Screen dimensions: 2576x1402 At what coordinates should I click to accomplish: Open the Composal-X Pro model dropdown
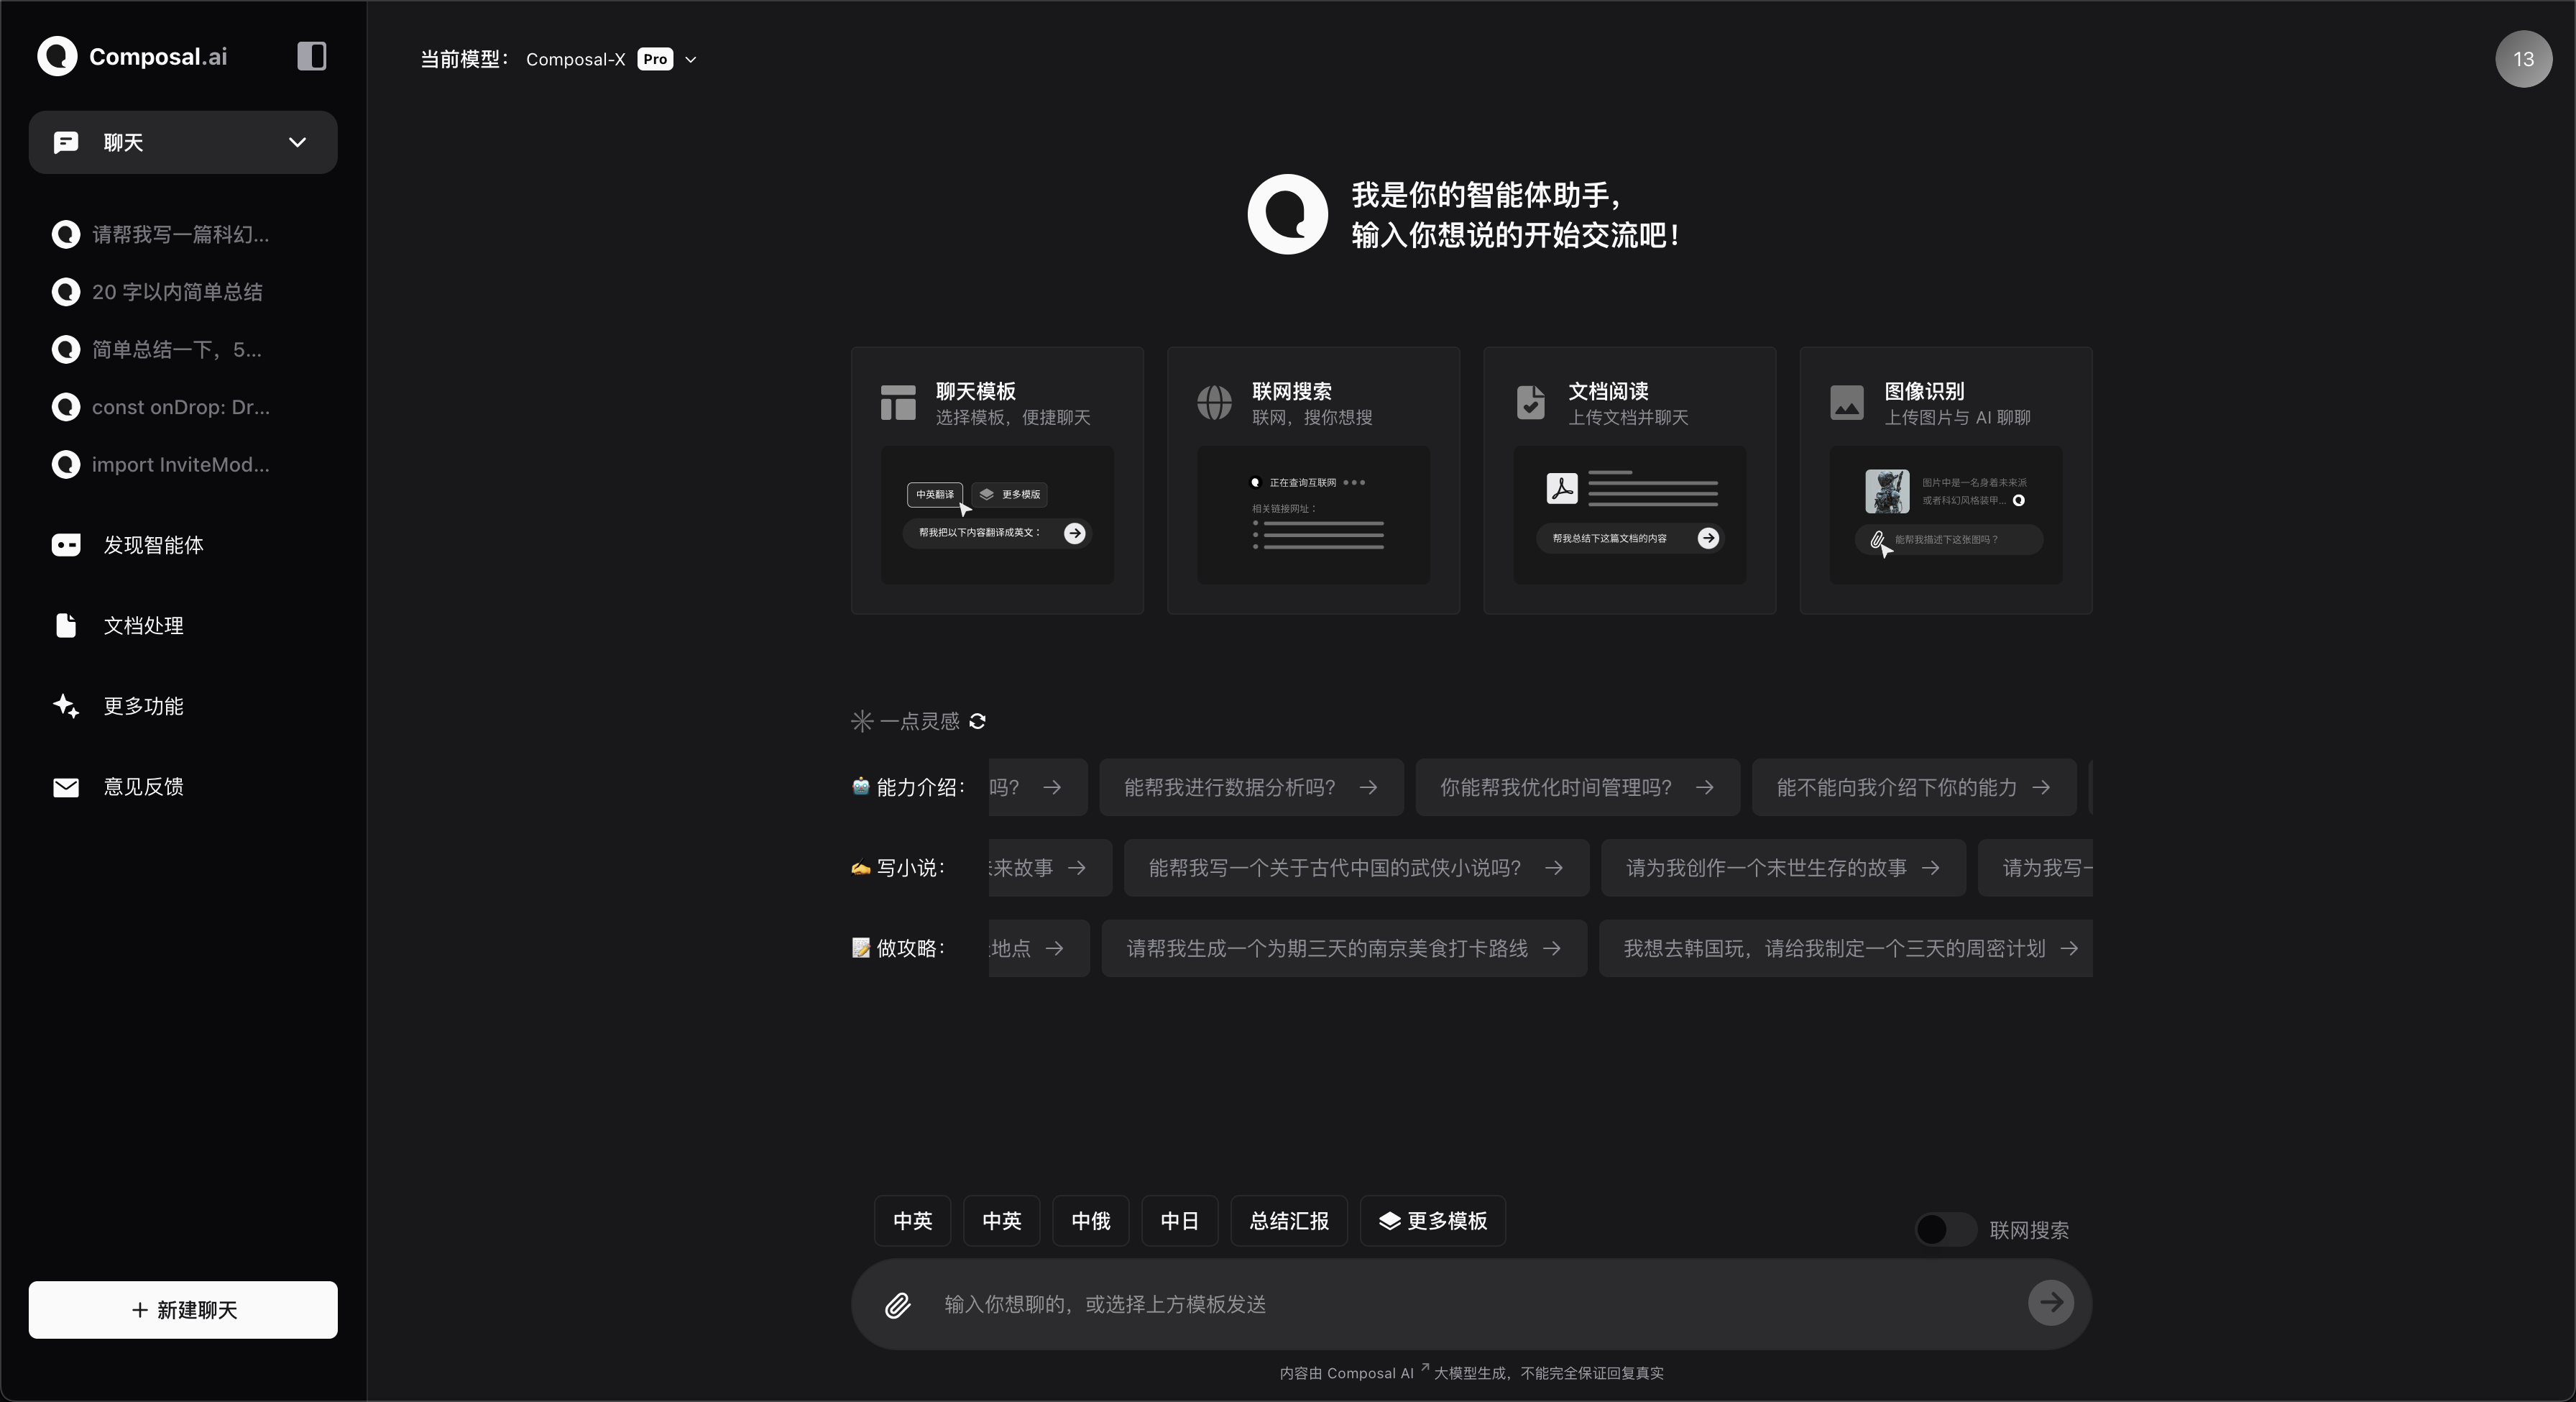tap(610, 59)
